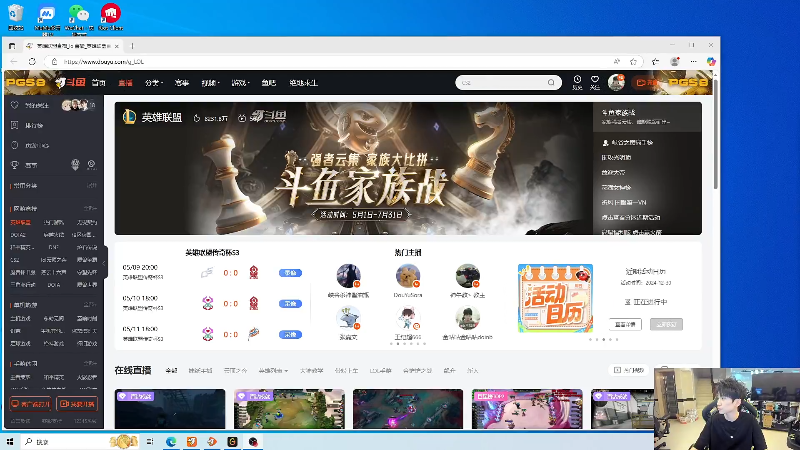Open the dog-avatar streamer in popular streamers

click(408, 276)
